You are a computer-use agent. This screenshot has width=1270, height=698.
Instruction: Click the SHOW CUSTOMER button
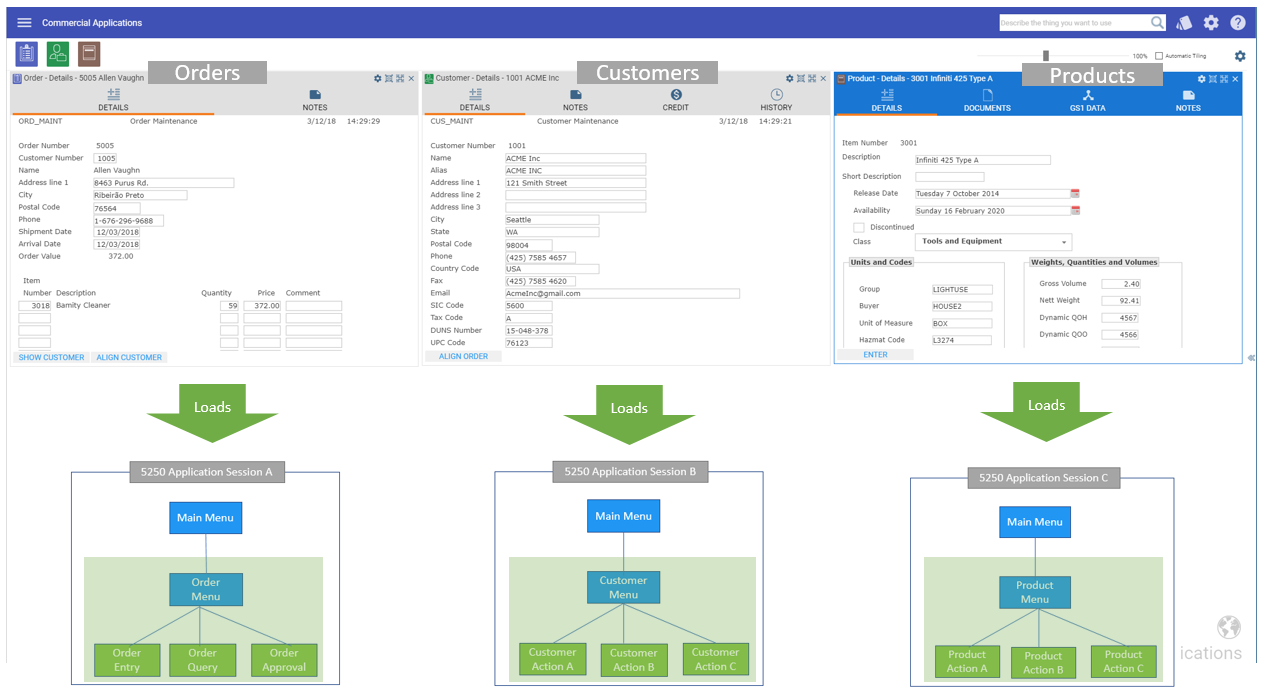(52, 357)
